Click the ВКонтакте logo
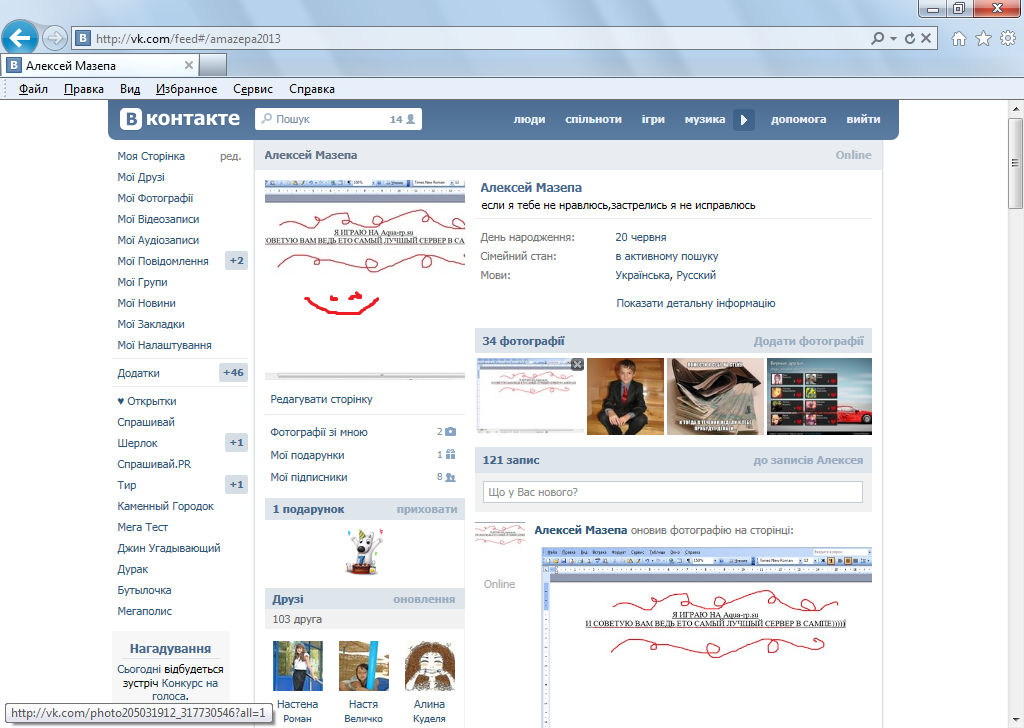 [x=180, y=119]
